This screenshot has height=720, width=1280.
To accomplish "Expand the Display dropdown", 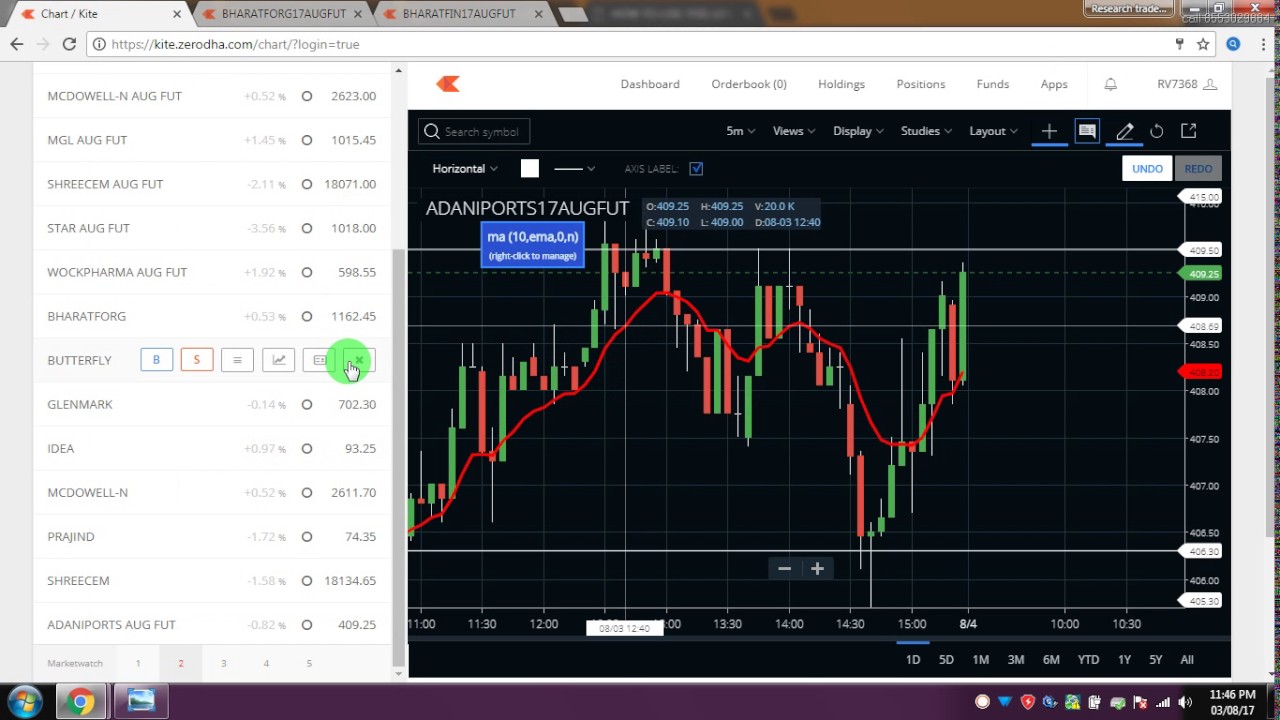I will [859, 131].
